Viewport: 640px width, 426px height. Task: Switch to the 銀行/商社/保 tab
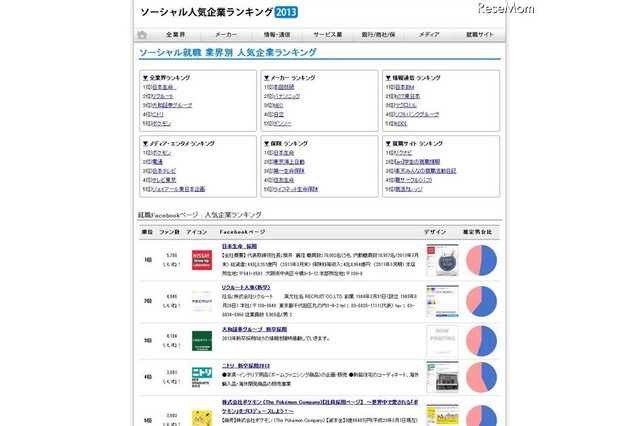tap(378, 35)
